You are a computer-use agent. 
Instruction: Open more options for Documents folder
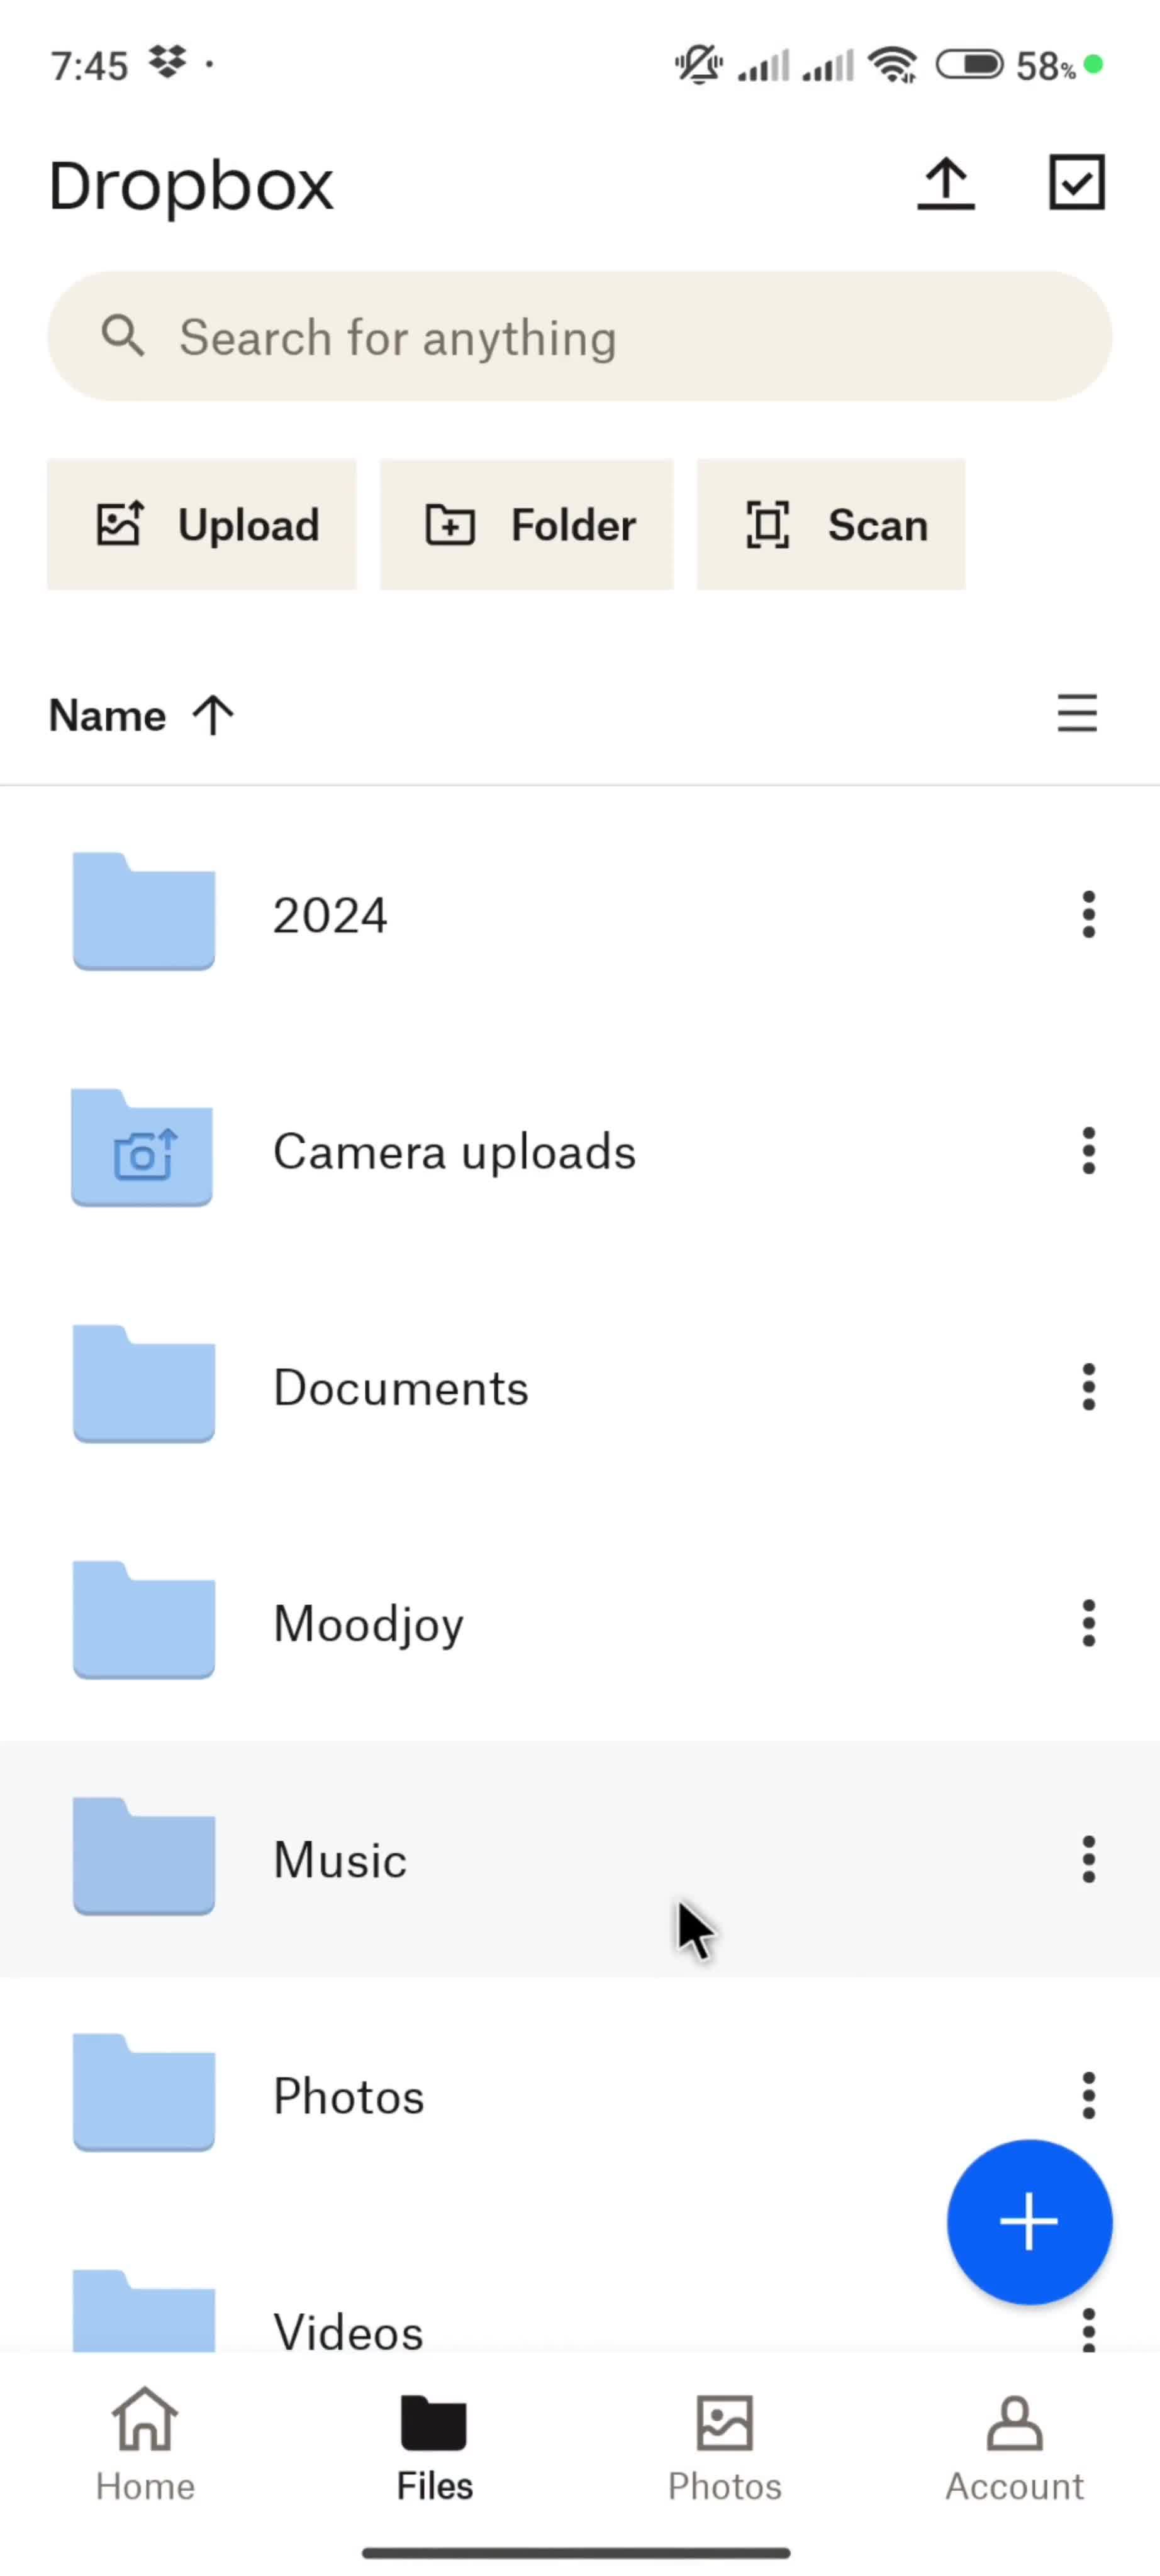(x=1088, y=1387)
